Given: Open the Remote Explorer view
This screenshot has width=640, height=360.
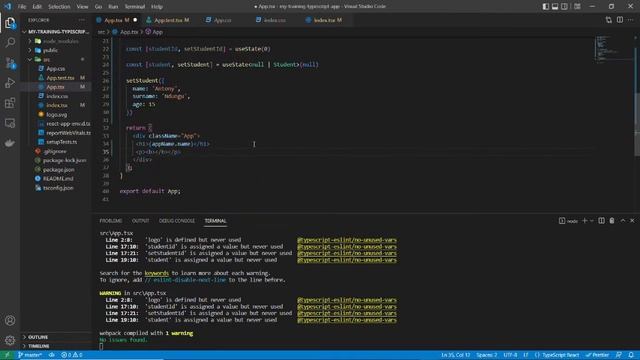Looking at the screenshot, I should tap(10, 123).
